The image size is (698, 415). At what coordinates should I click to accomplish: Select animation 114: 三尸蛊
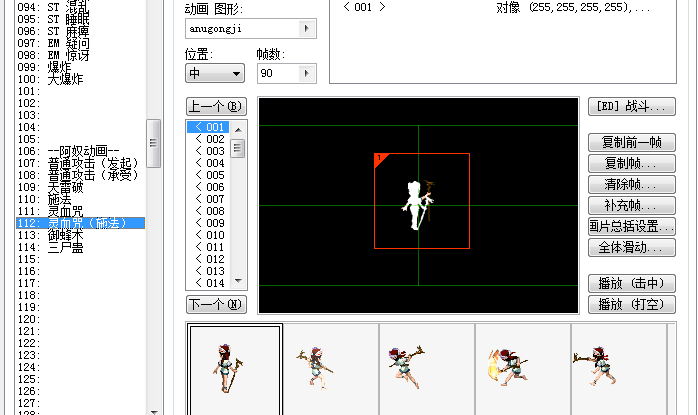click(81, 247)
